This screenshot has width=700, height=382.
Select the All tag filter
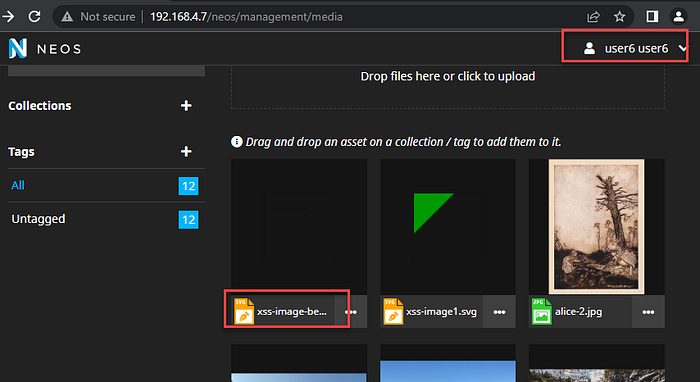(x=106, y=186)
